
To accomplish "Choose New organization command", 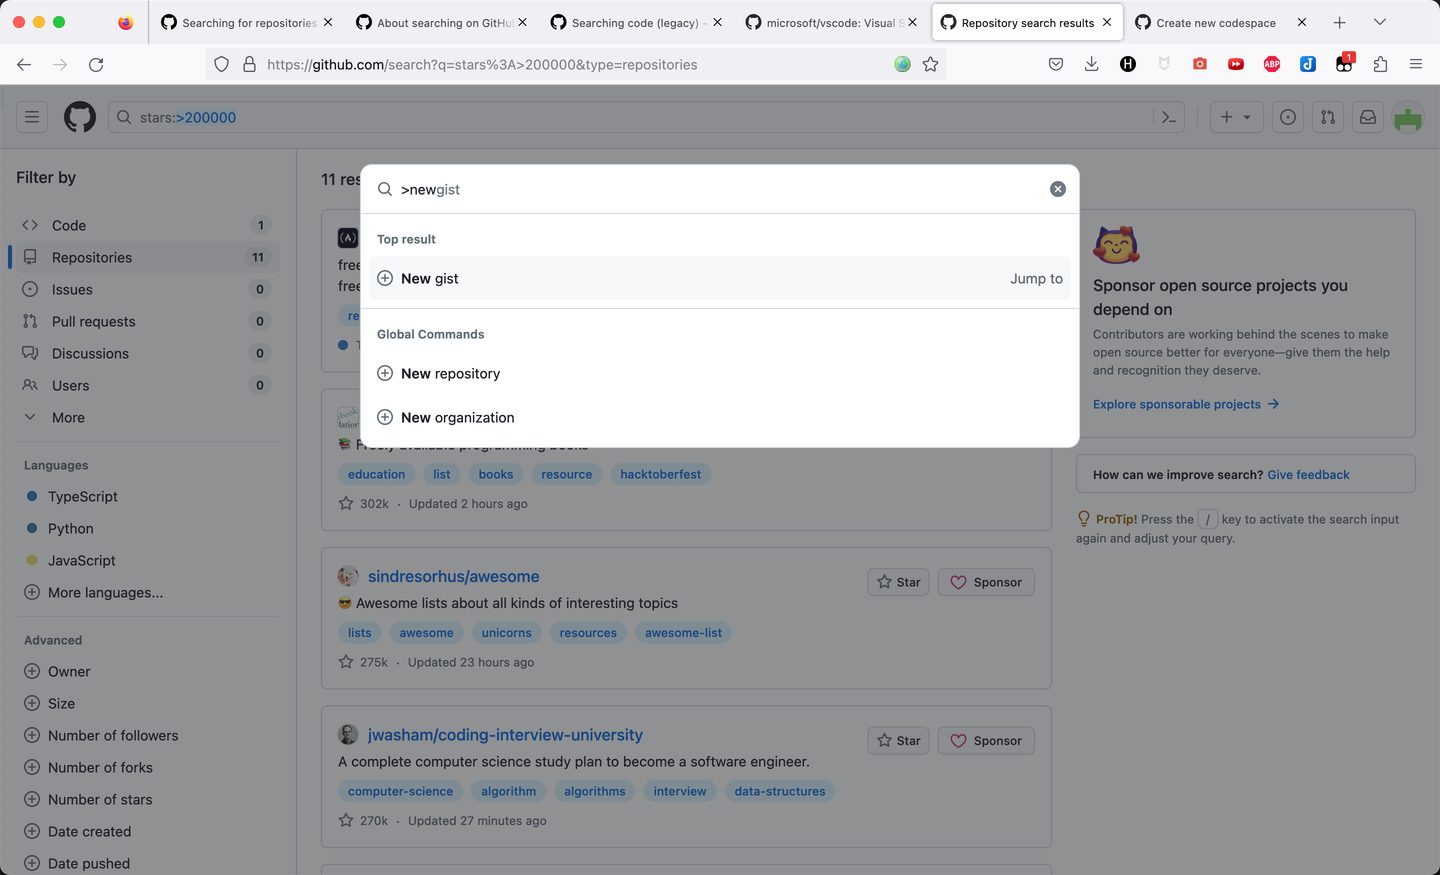I will click(x=720, y=417).
